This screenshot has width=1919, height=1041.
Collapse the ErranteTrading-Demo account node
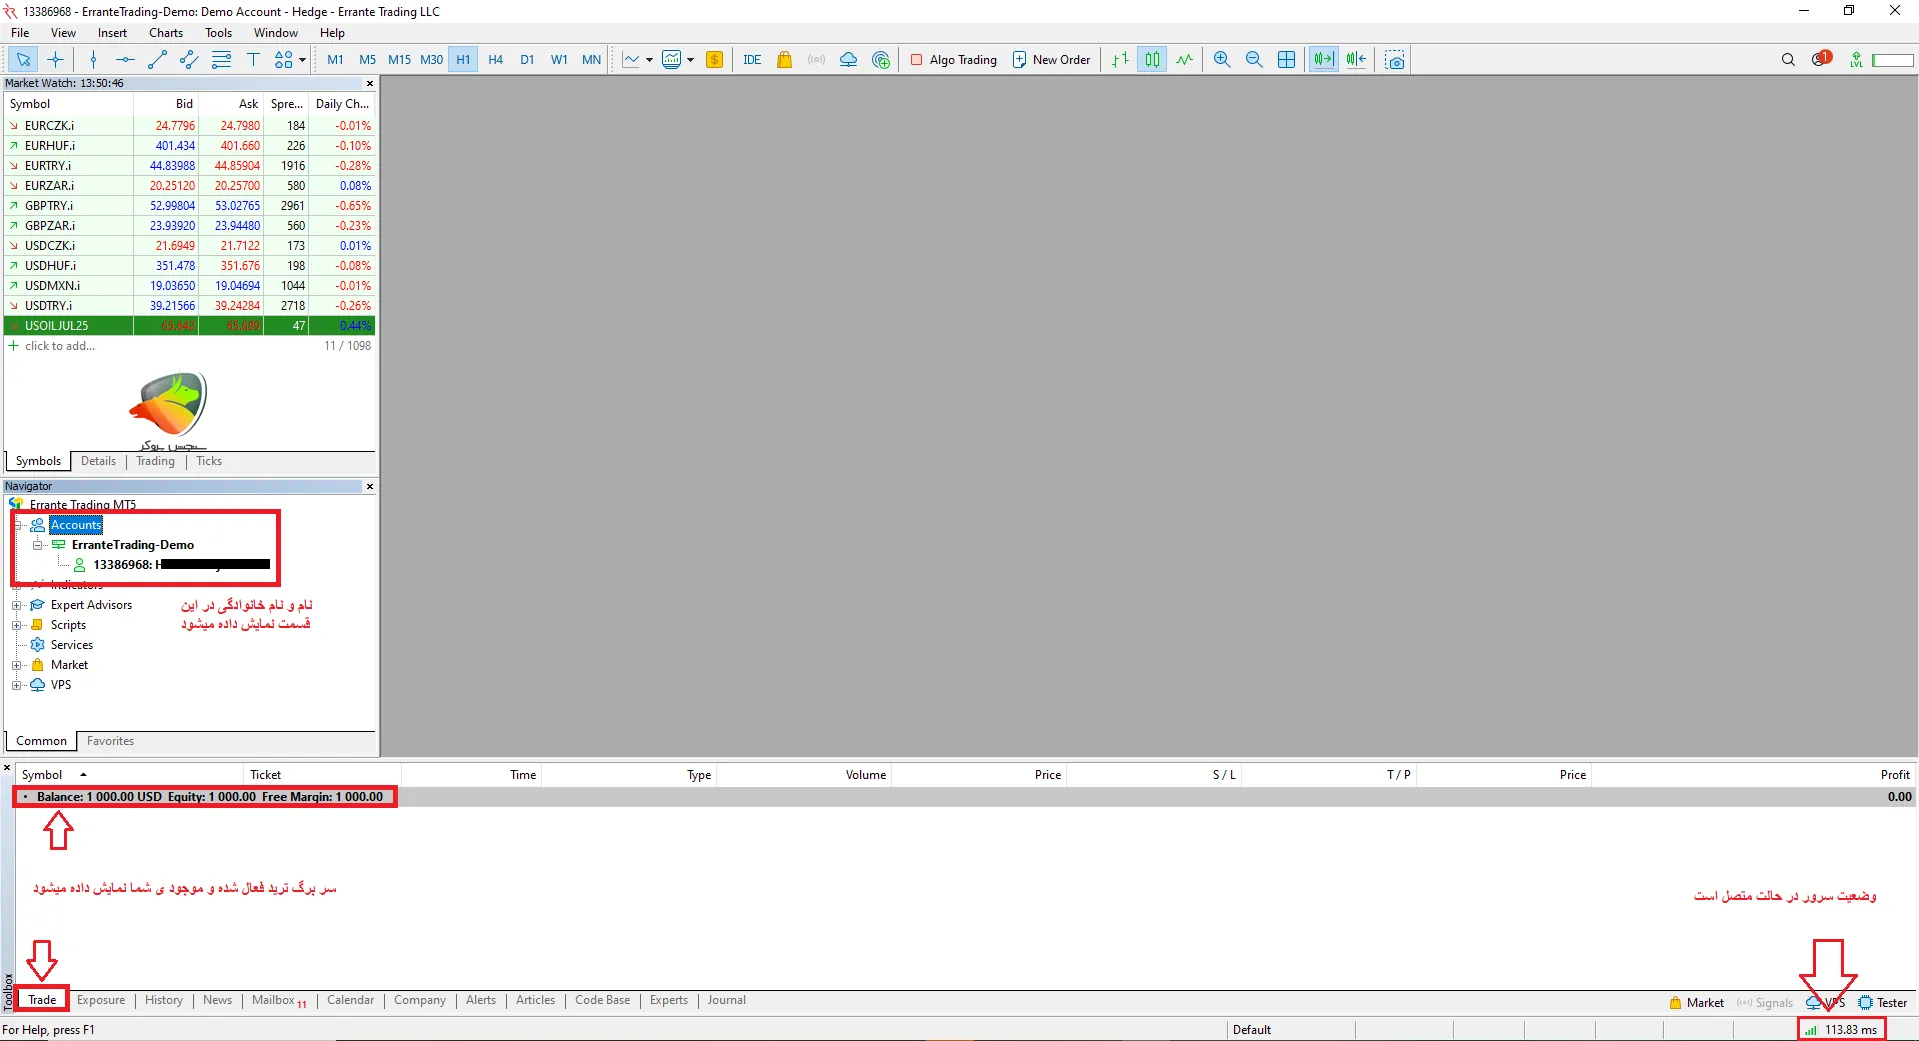pyautogui.click(x=38, y=545)
